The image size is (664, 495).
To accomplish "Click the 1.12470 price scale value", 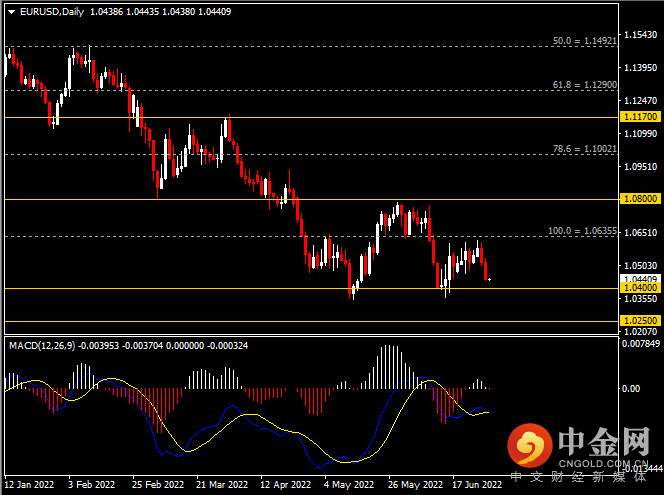I will point(641,100).
